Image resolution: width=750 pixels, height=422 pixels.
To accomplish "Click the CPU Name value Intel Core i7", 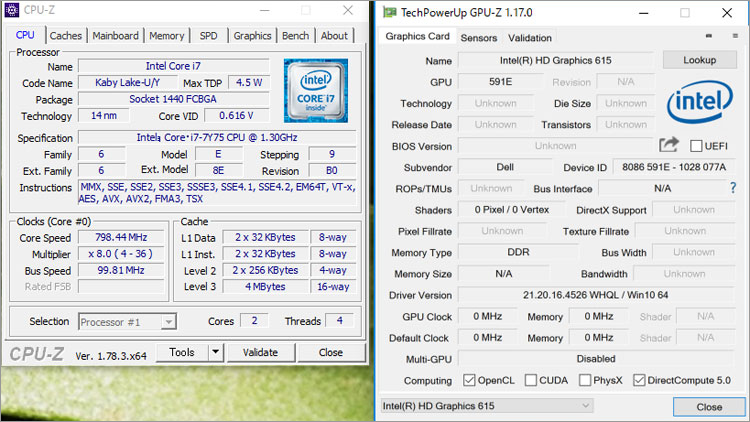I will (173, 66).
